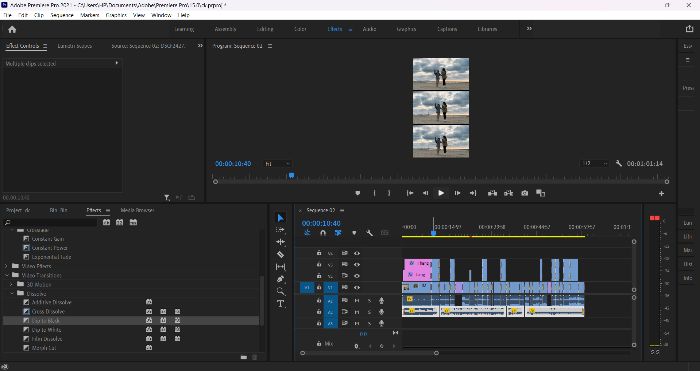The width and height of the screenshot is (700, 371).
Task: Expand the 3D Motion folder
Action: click(12, 284)
